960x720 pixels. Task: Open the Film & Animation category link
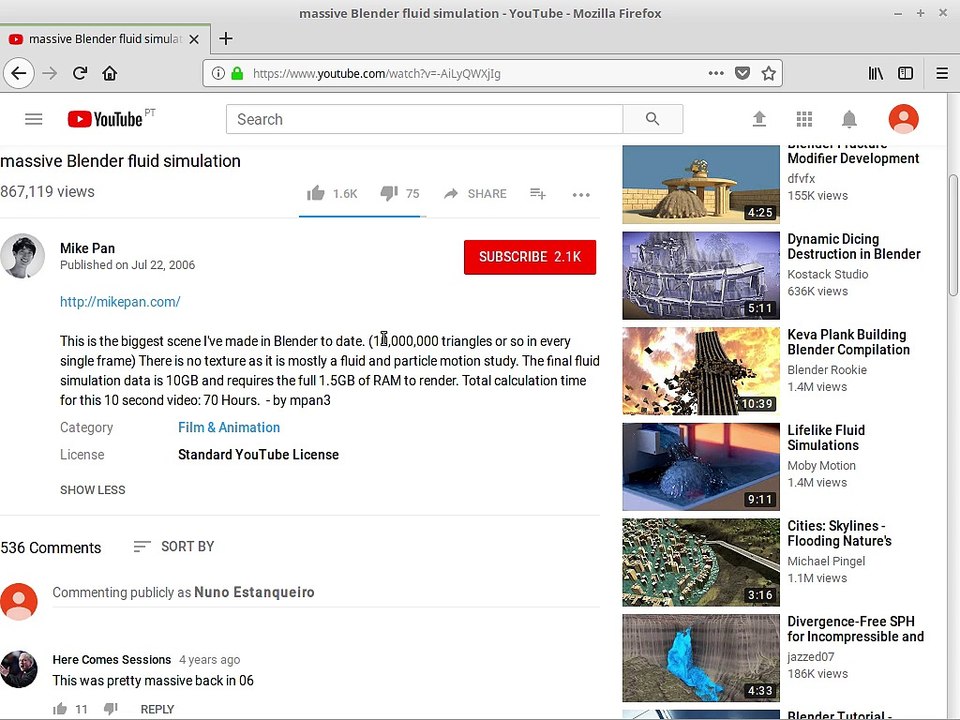(x=229, y=427)
